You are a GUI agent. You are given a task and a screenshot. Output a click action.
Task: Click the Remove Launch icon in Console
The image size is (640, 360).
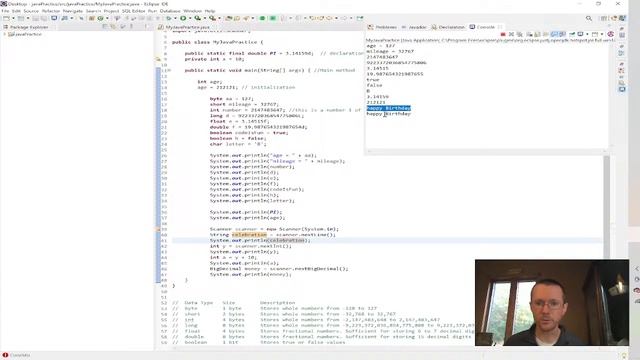[x=511, y=34]
